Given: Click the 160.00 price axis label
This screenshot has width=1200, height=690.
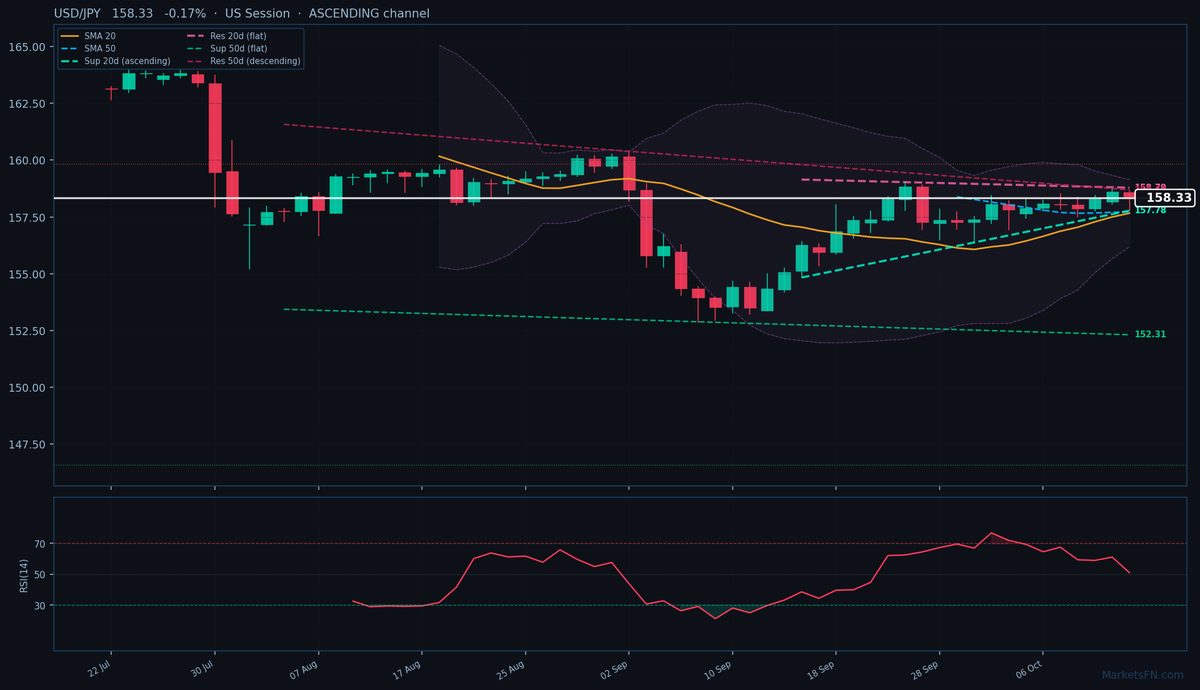Looking at the screenshot, I should click(27, 160).
